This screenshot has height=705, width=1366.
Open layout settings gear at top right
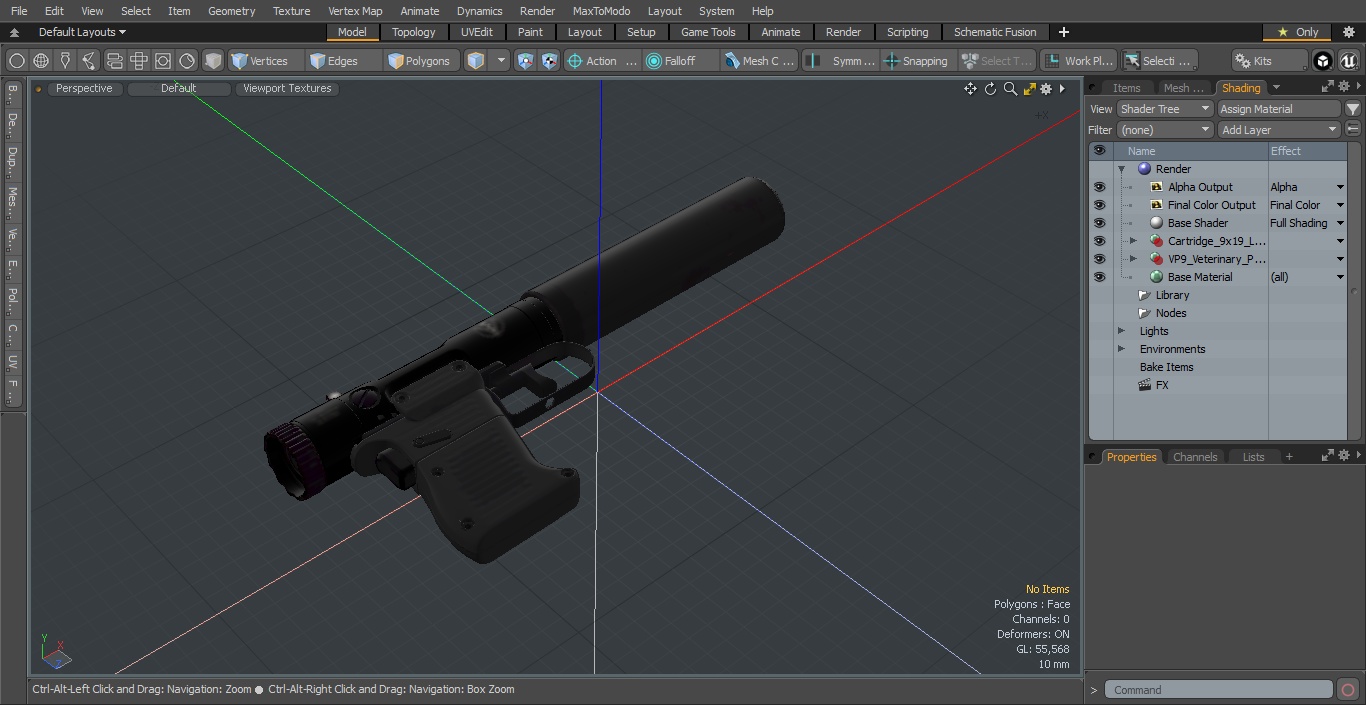[x=1348, y=32]
